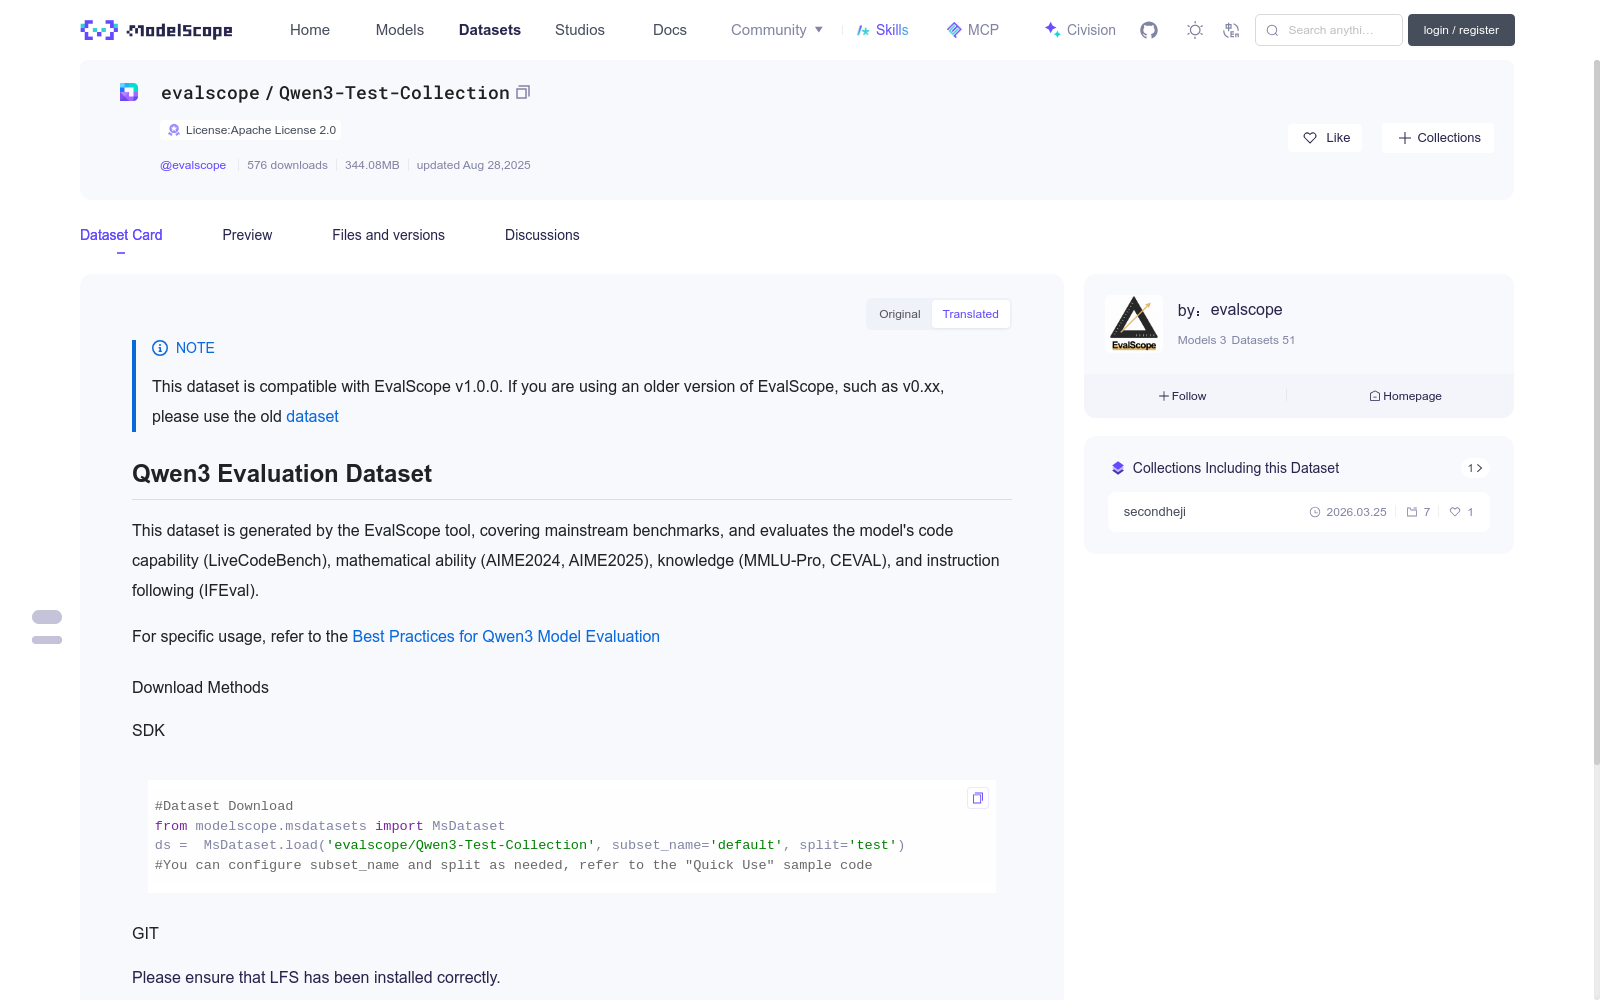The height and width of the screenshot is (1000, 1600).
Task: Click the Qwen3 Evaluation Dataset heading
Action: [282, 474]
